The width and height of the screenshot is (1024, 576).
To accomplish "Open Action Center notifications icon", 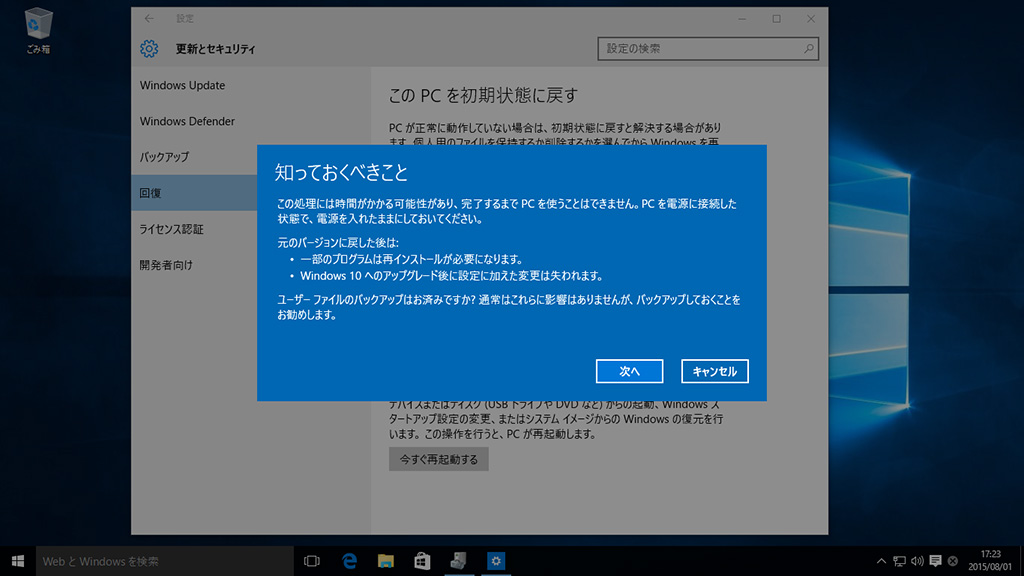I will pos(935,561).
